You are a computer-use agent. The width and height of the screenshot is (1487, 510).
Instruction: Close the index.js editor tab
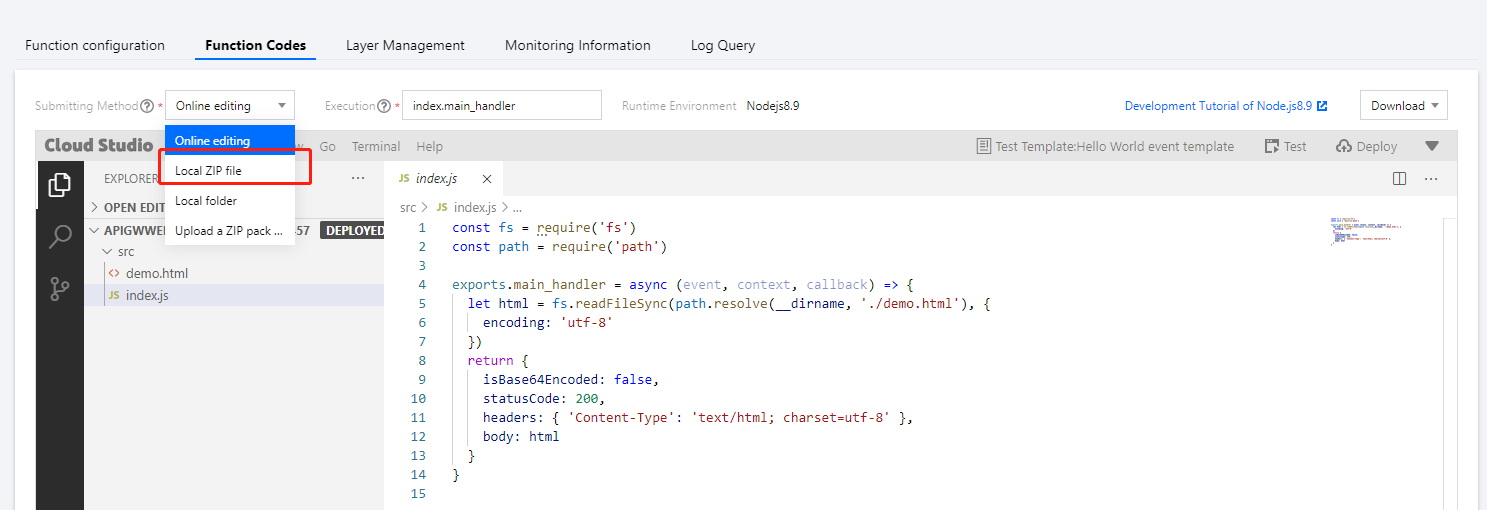click(487, 179)
